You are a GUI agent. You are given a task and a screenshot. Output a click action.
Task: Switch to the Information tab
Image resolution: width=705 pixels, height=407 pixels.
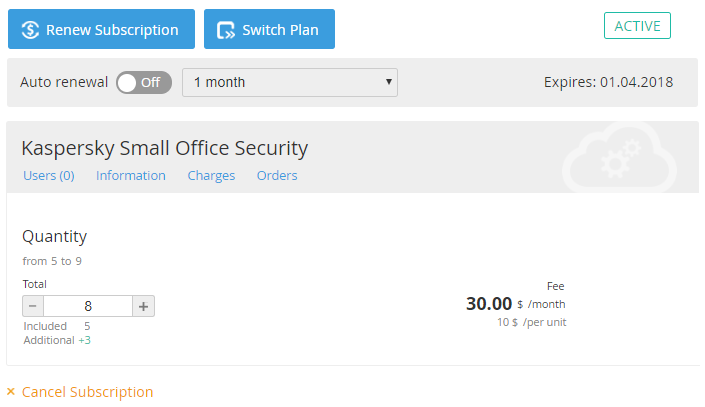pos(131,175)
